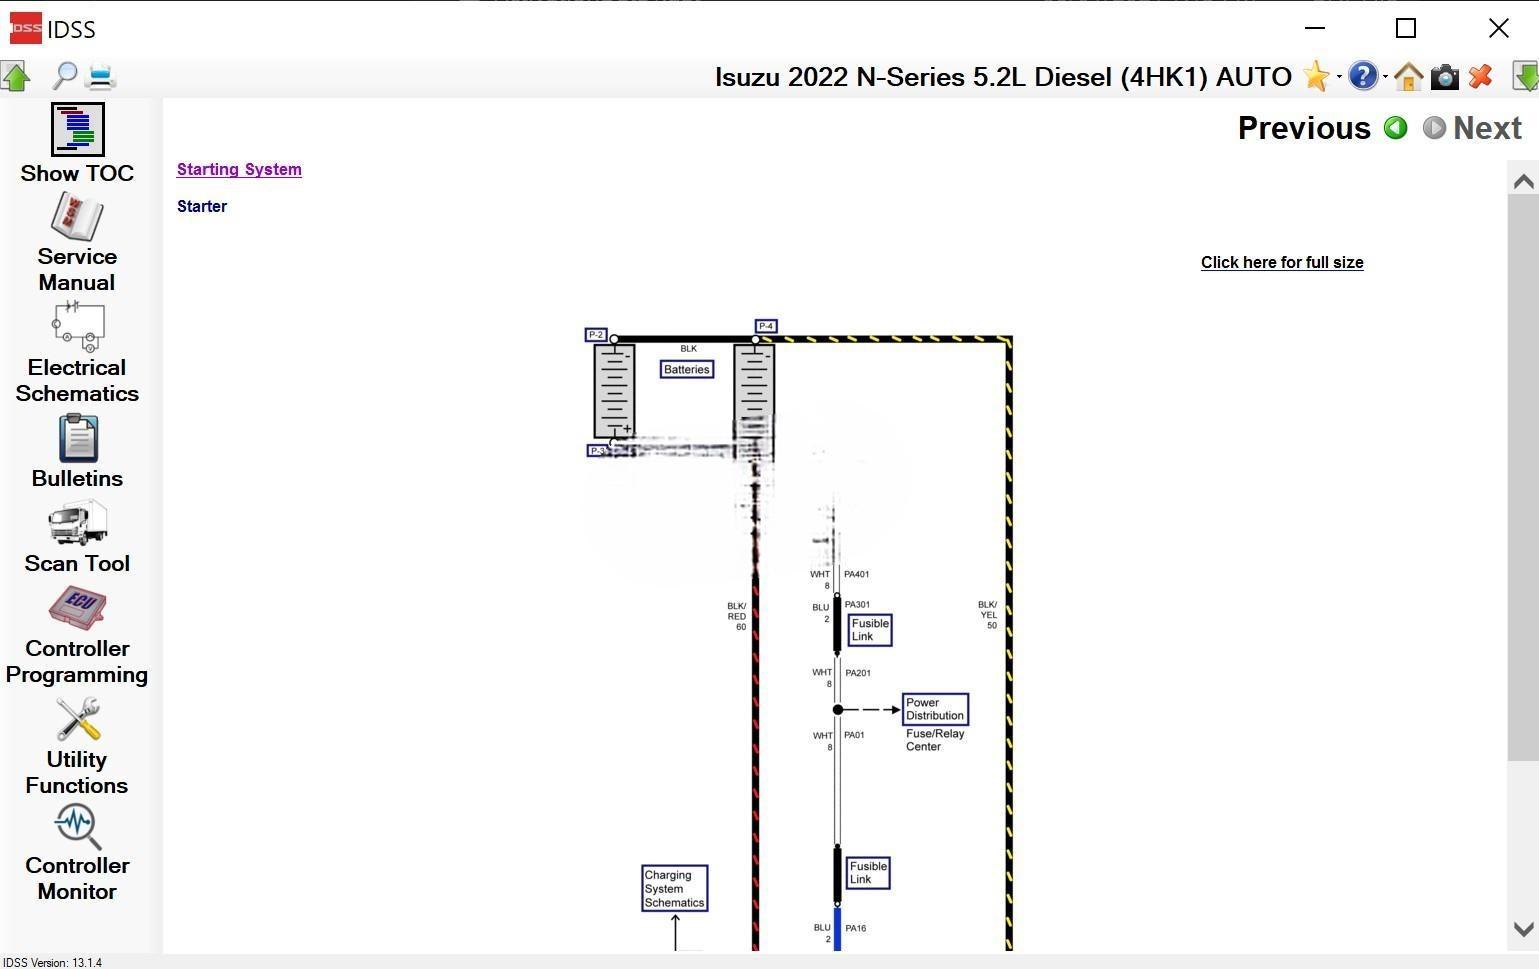Image resolution: width=1539 pixels, height=969 pixels.
Task: Go to the home page icon
Action: [1408, 77]
